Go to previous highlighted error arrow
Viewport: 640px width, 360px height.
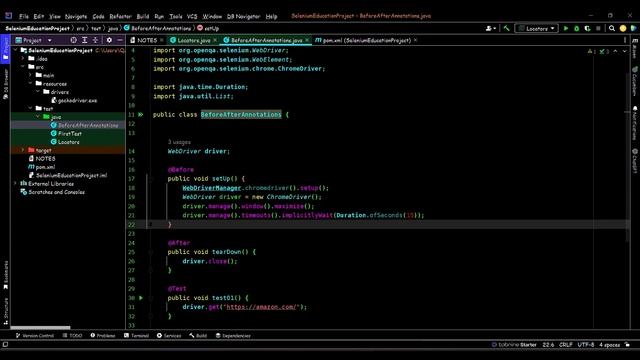pyautogui.click(x=615, y=51)
